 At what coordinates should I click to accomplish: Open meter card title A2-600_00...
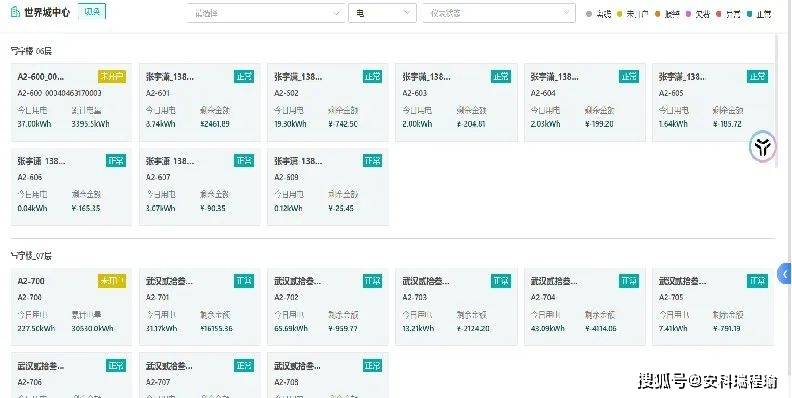tap(41, 77)
